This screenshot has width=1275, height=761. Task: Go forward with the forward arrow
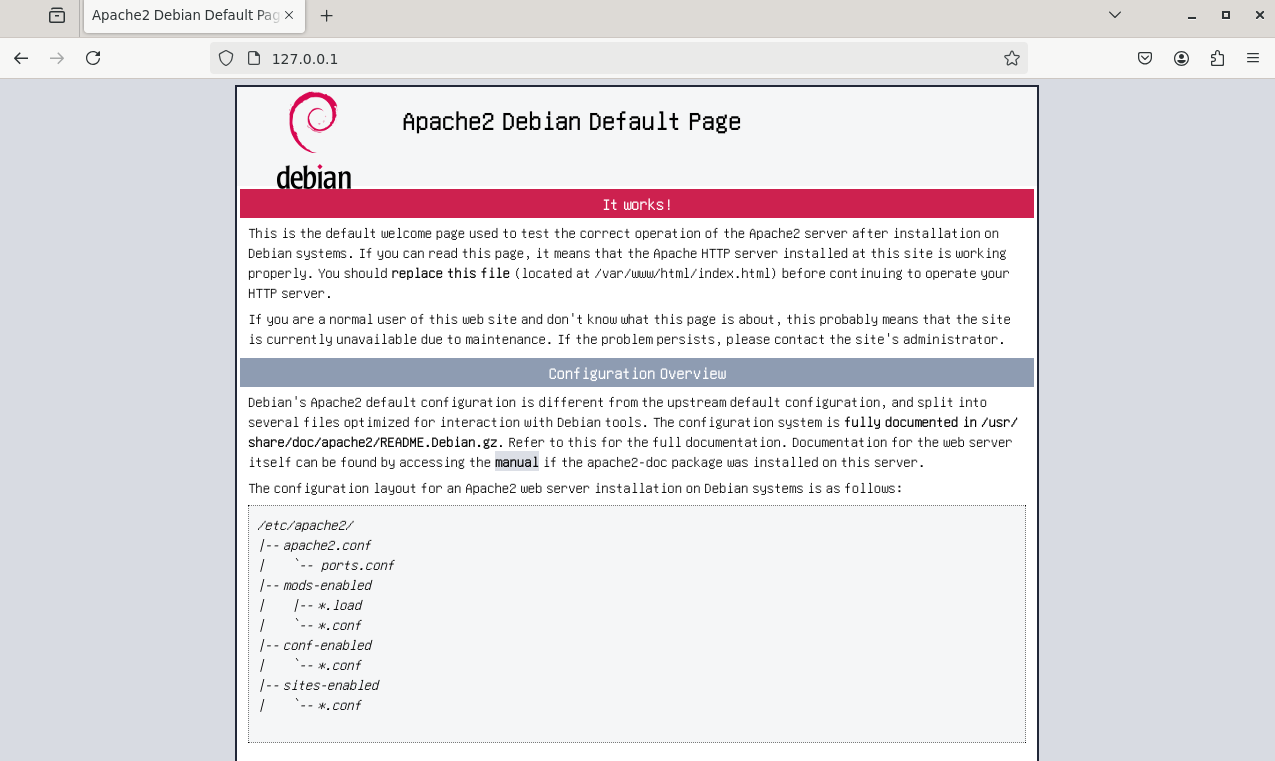57,58
